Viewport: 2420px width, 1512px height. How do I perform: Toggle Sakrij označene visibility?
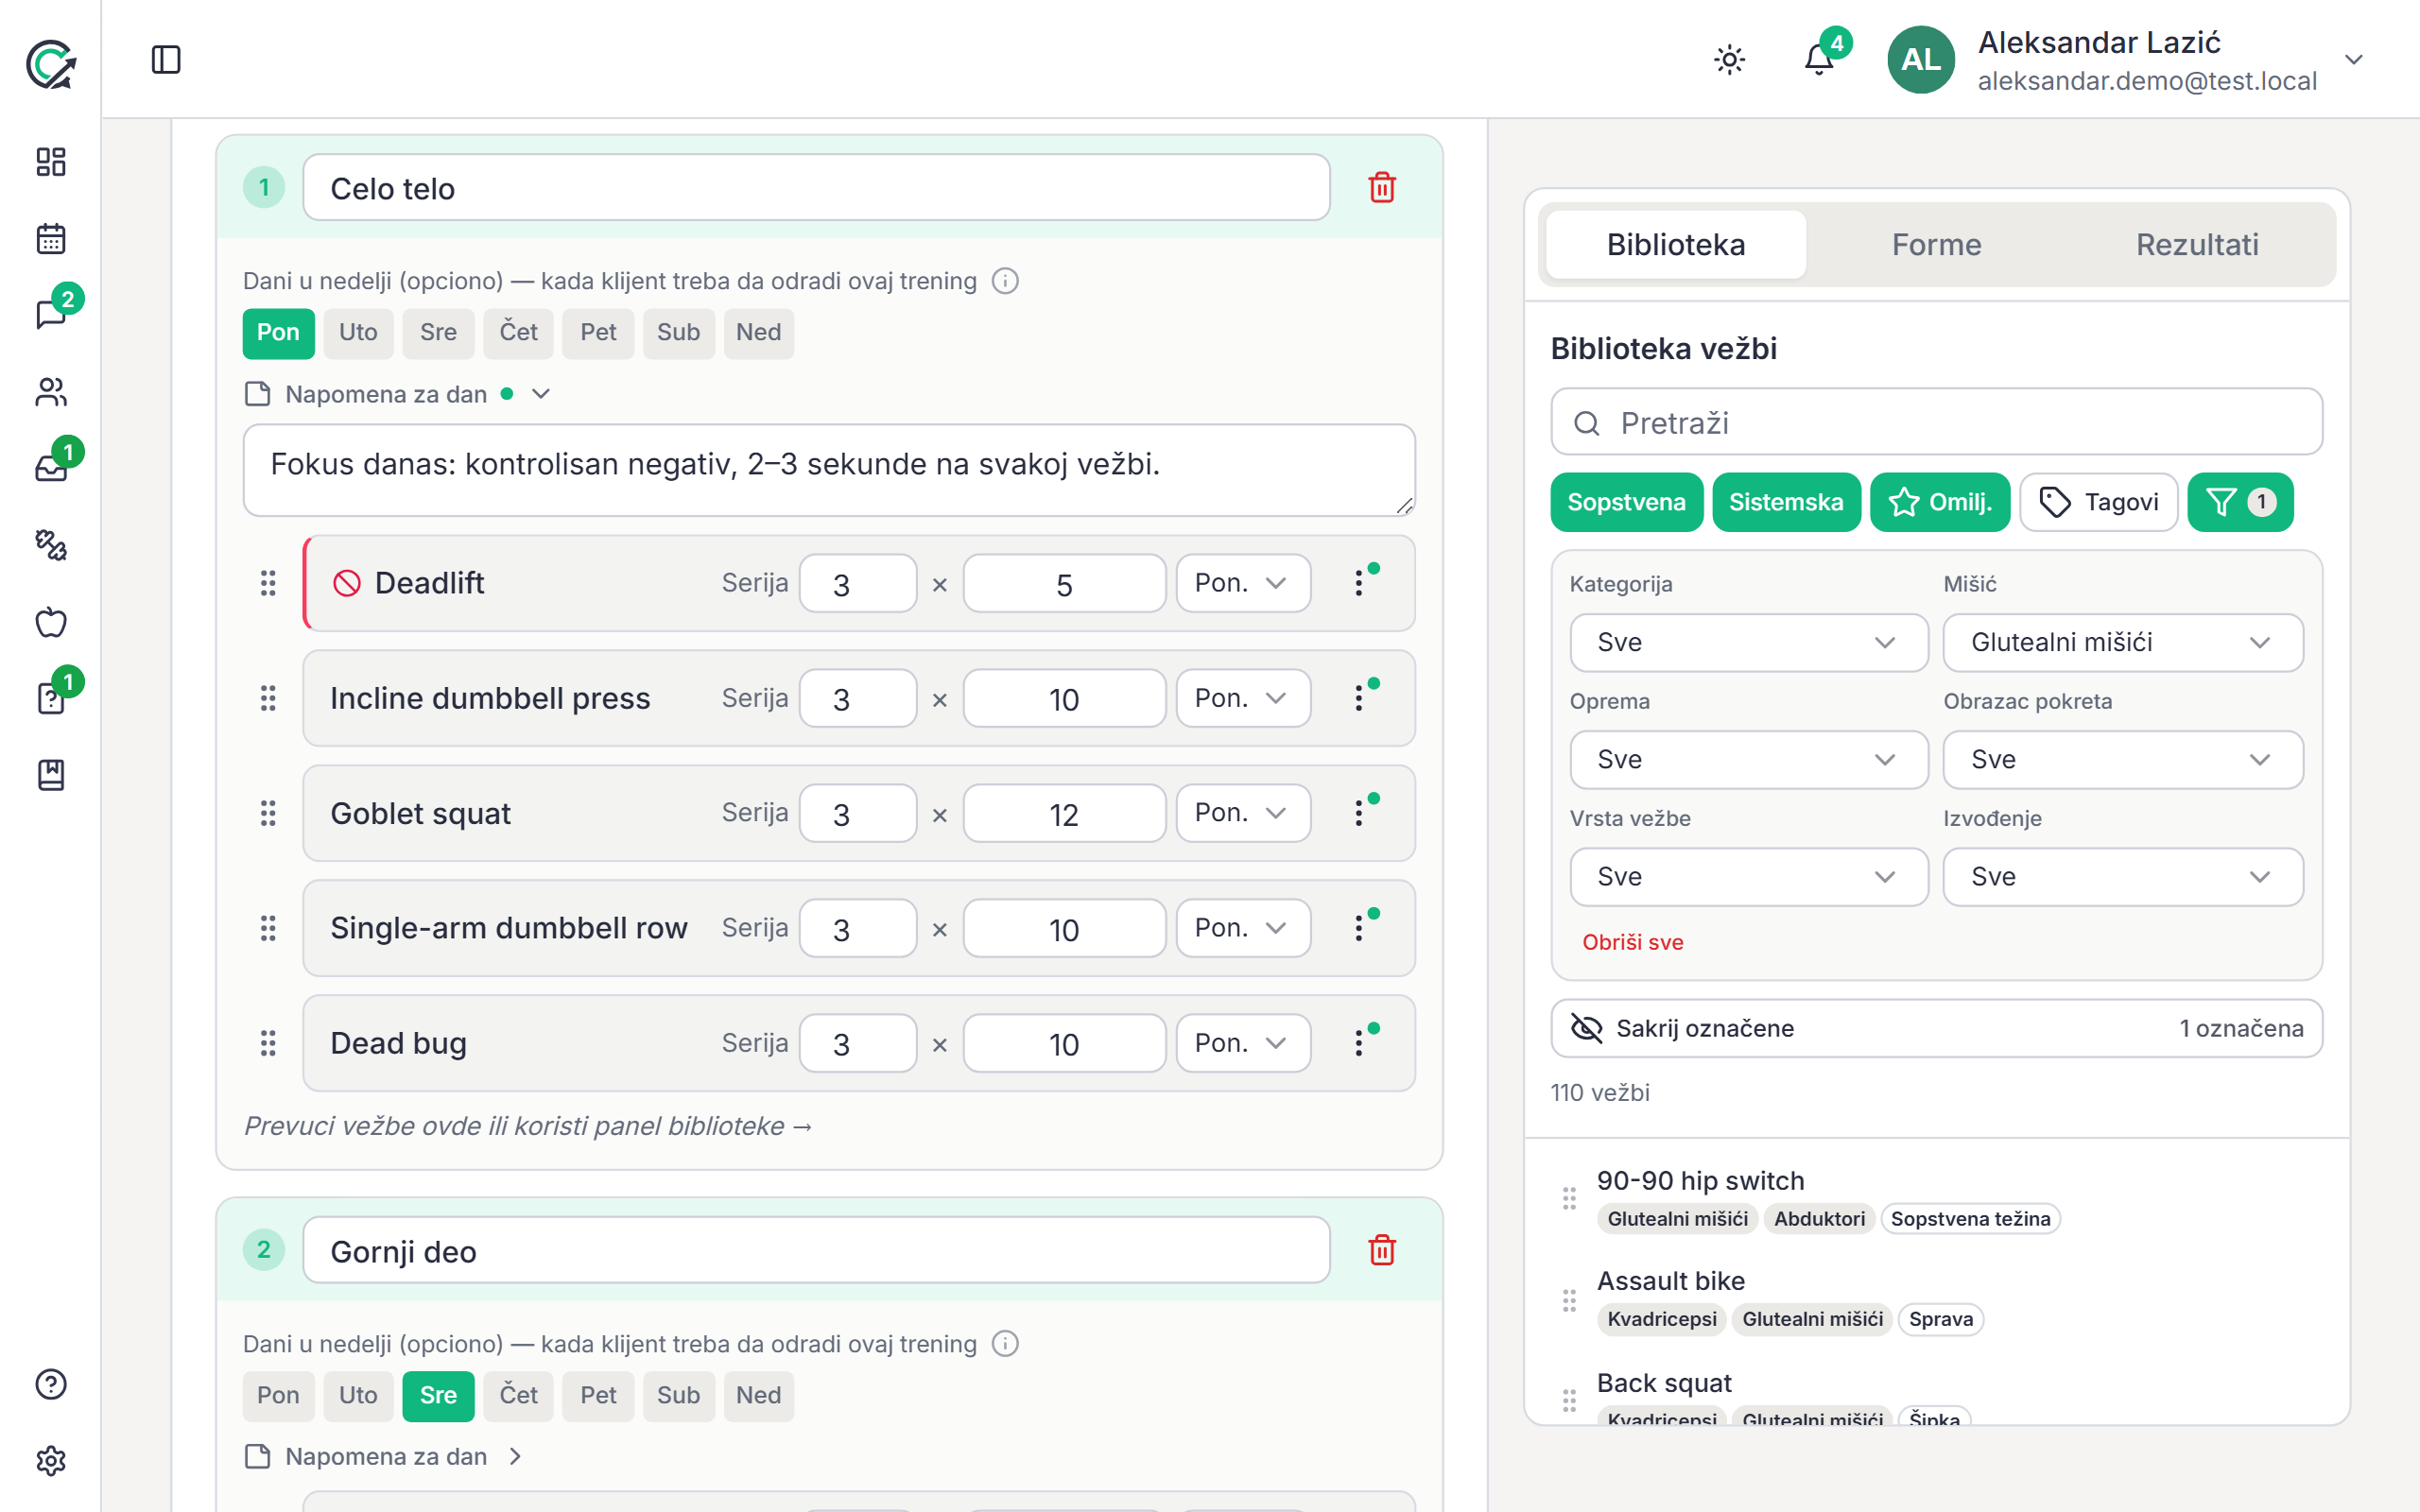coord(1936,1028)
